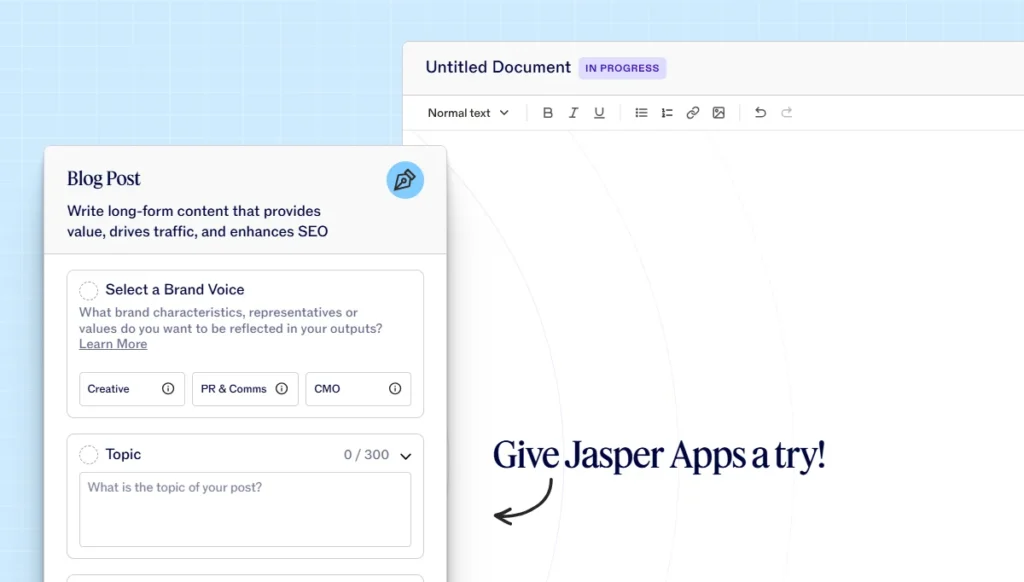Click the Blog Post pen icon

[x=405, y=180]
